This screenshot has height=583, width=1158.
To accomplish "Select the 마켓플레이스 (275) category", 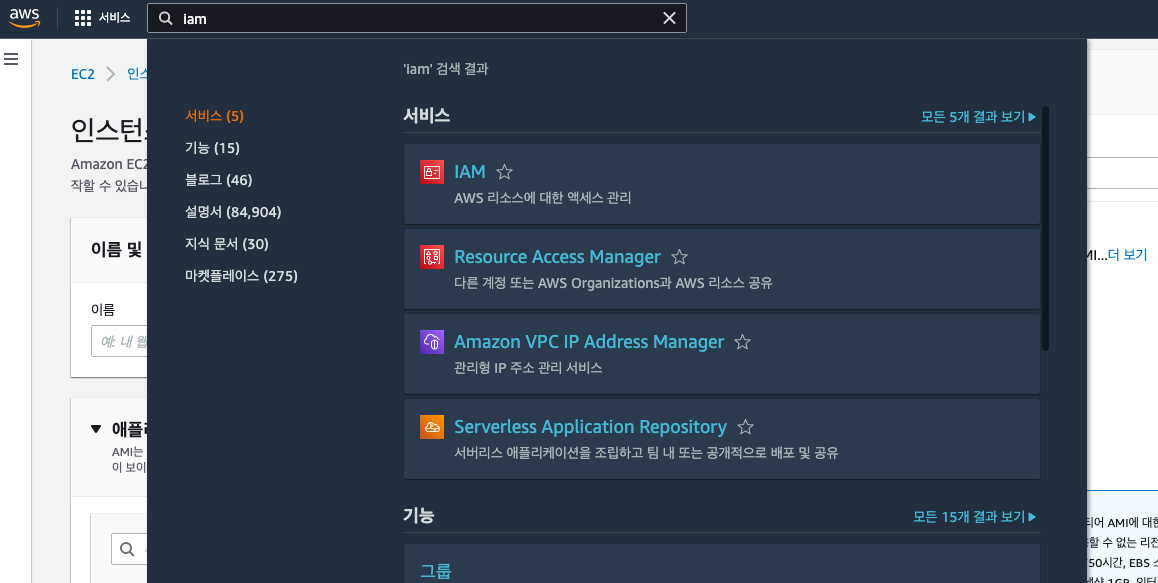I will [x=241, y=276].
